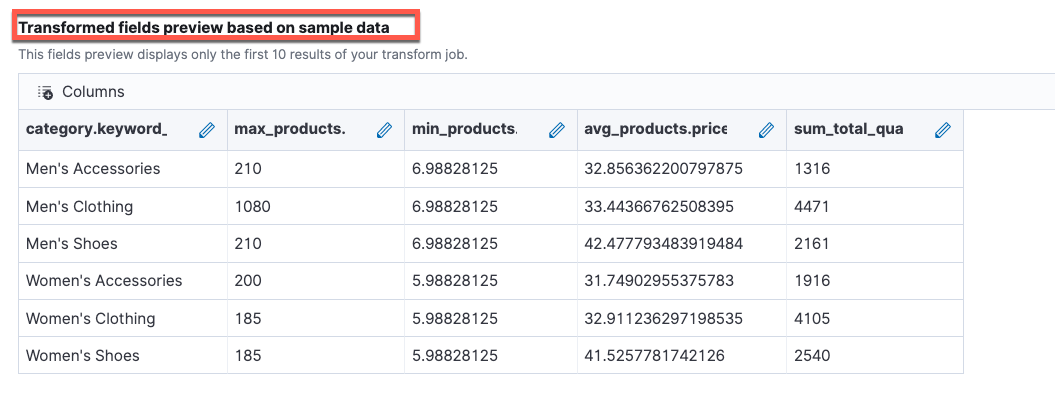Click edit pencil for max_products column

coord(384,130)
